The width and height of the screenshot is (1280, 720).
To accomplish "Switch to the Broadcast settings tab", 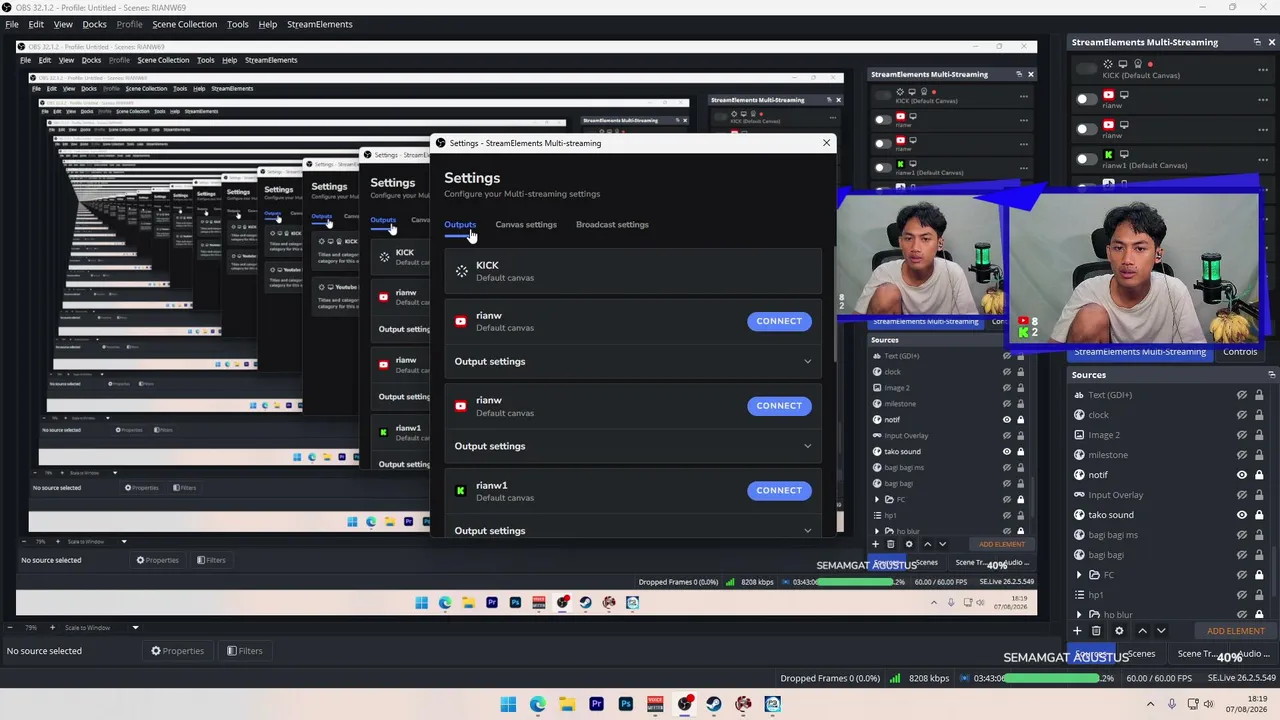I will (x=612, y=224).
